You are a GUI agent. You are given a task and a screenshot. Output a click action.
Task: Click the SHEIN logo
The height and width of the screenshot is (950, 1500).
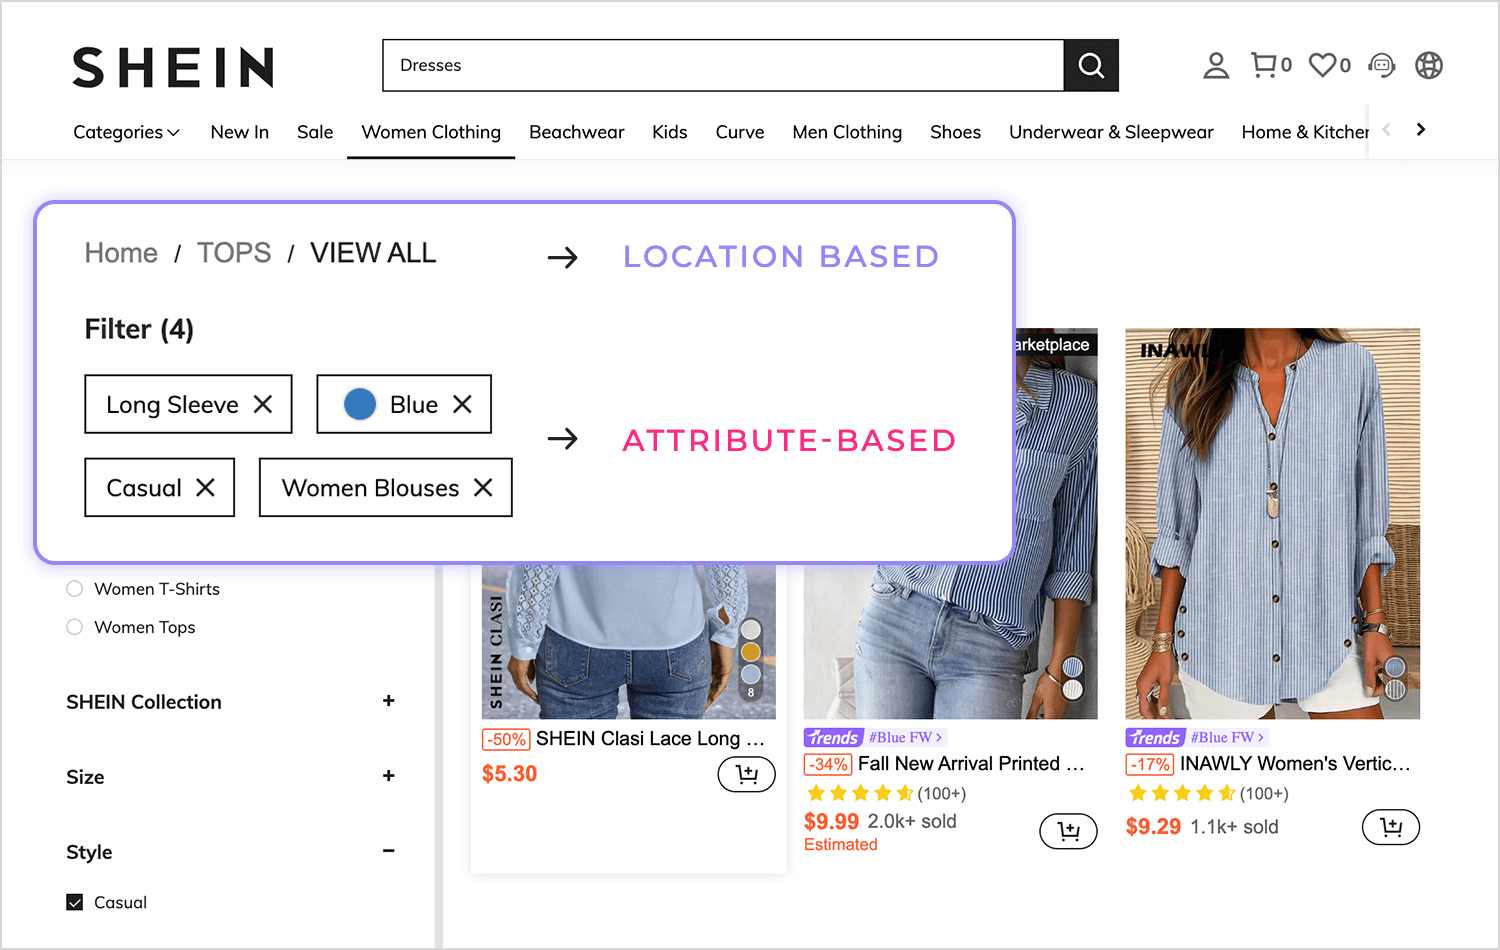173,67
